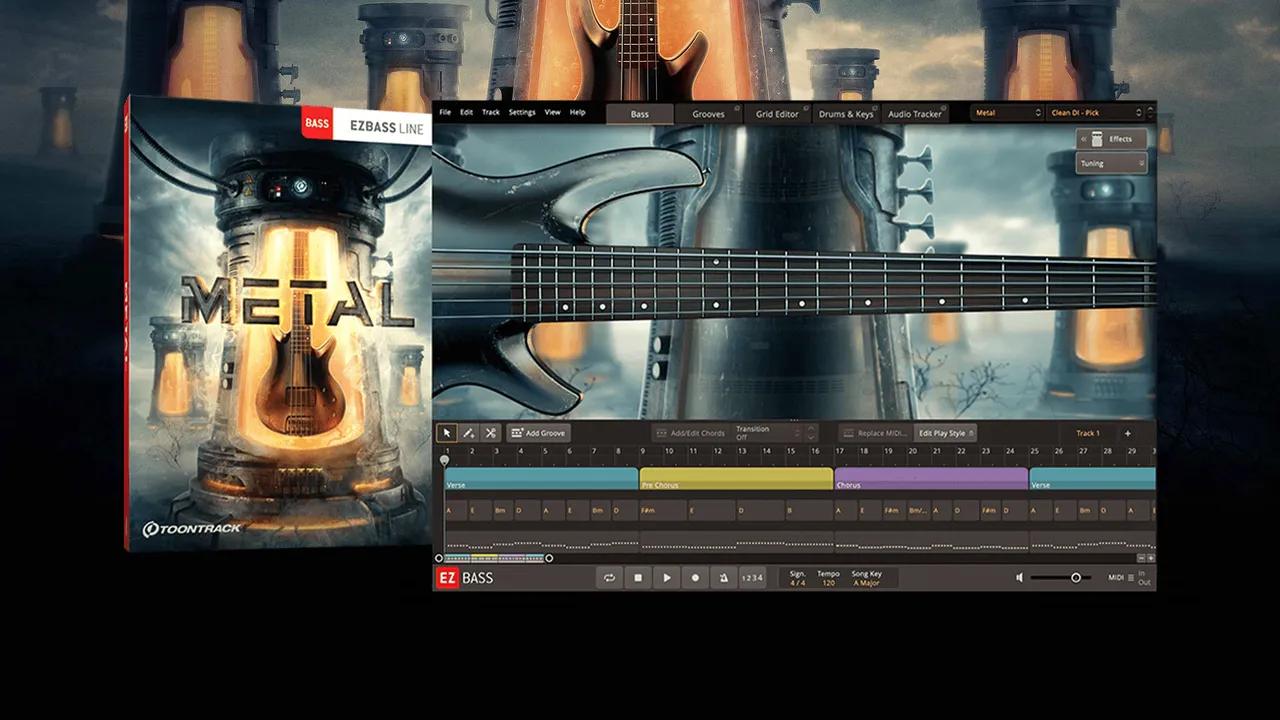Viewport: 1280px width, 720px height.
Task: Select the scissors cut tool
Action: tap(490, 433)
